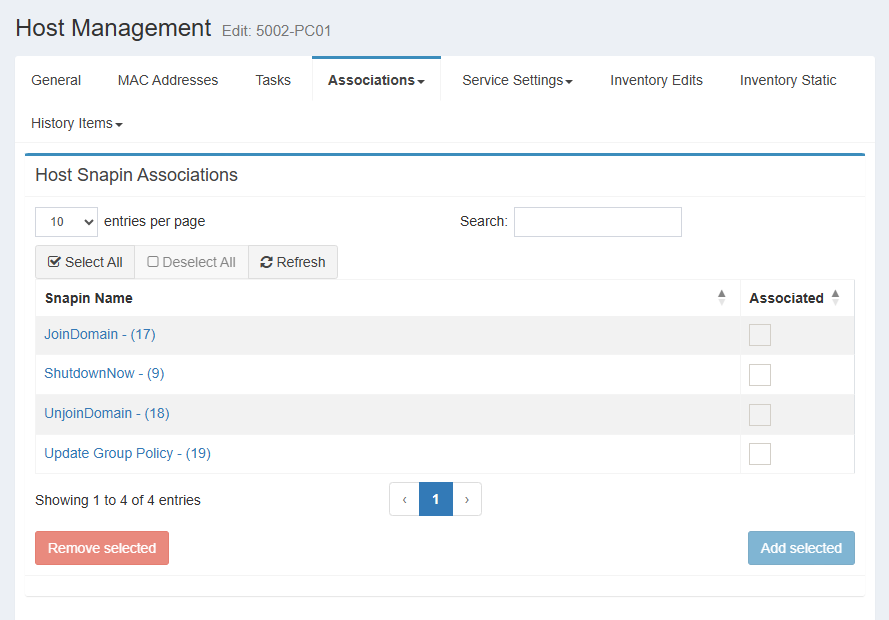Click Remove selected button
This screenshot has height=620, width=889.
click(102, 548)
